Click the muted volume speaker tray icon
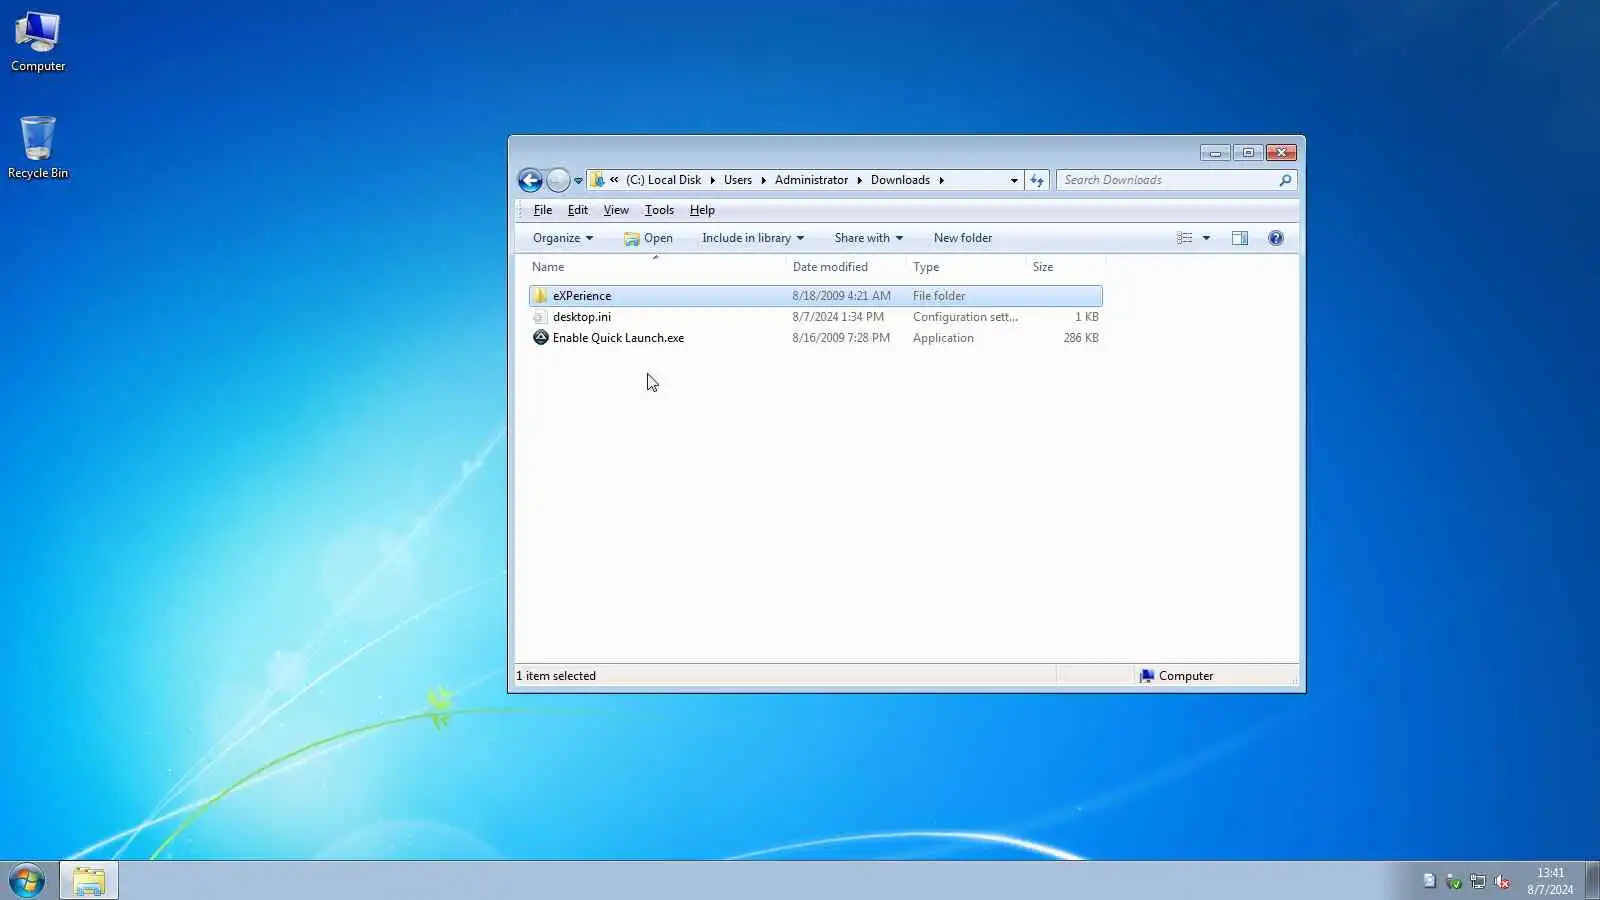This screenshot has height=900, width=1600. [1501, 881]
